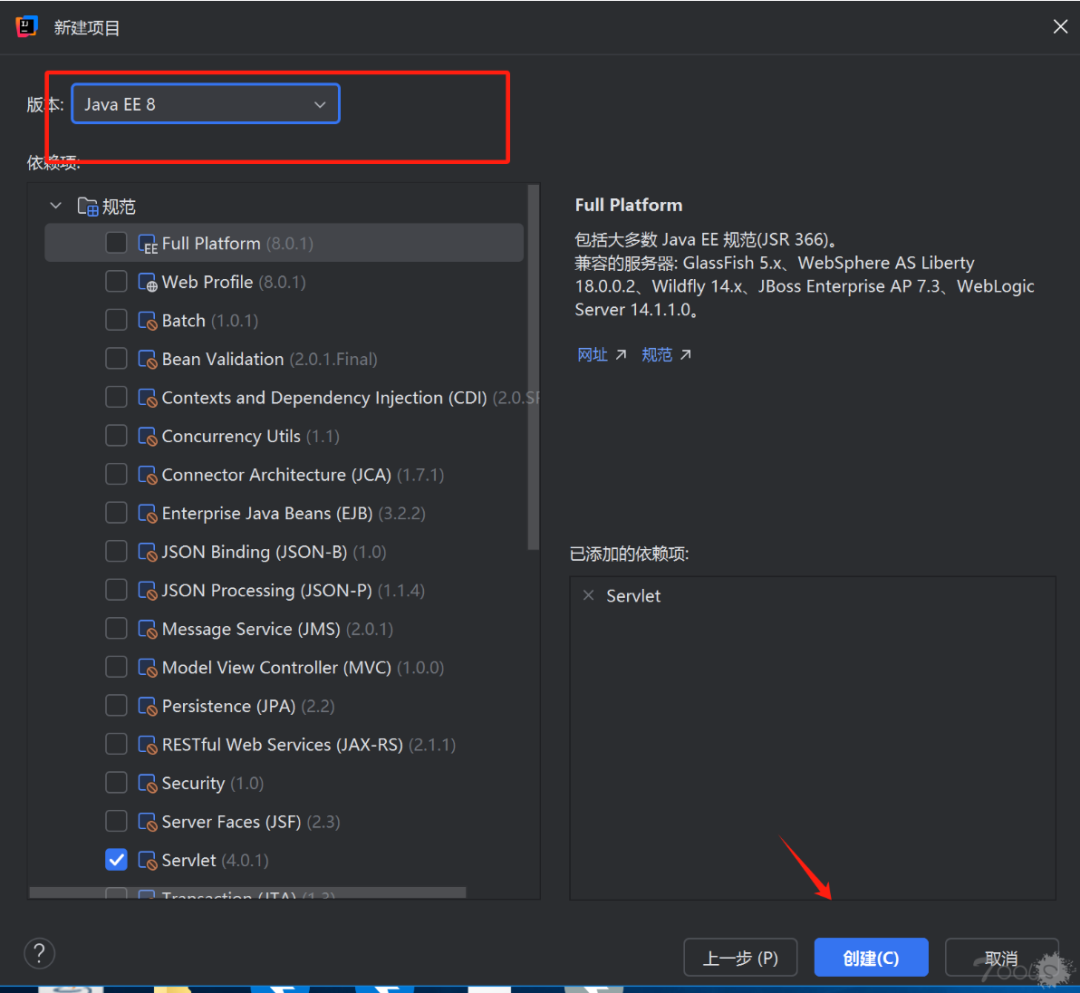This screenshot has width=1080, height=993.
Task: Open the 规范 specification link
Action: pyautogui.click(x=666, y=355)
